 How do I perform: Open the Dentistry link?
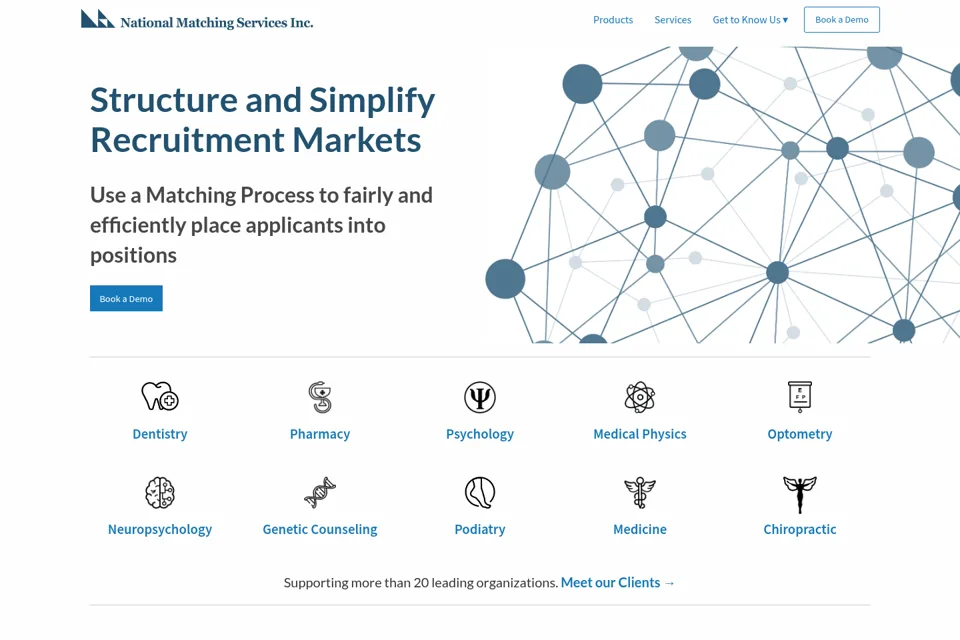point(160,434)
